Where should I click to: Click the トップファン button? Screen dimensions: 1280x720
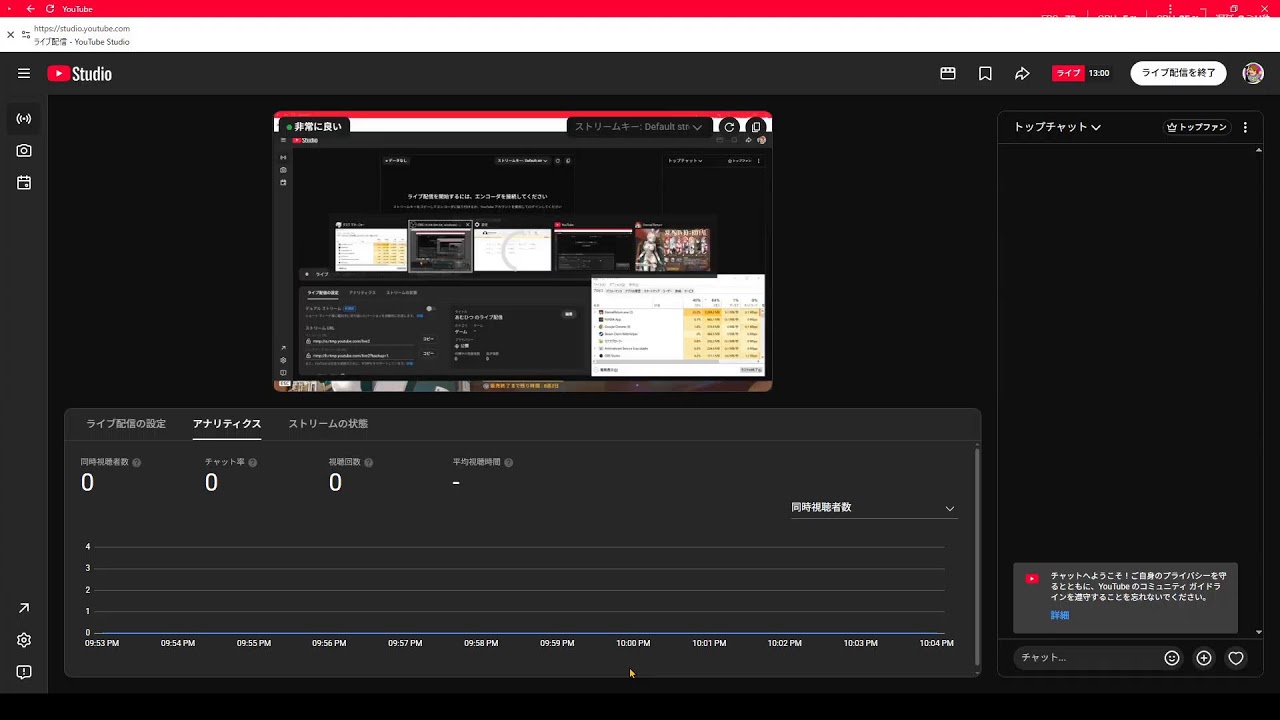tap(1197, 127)
